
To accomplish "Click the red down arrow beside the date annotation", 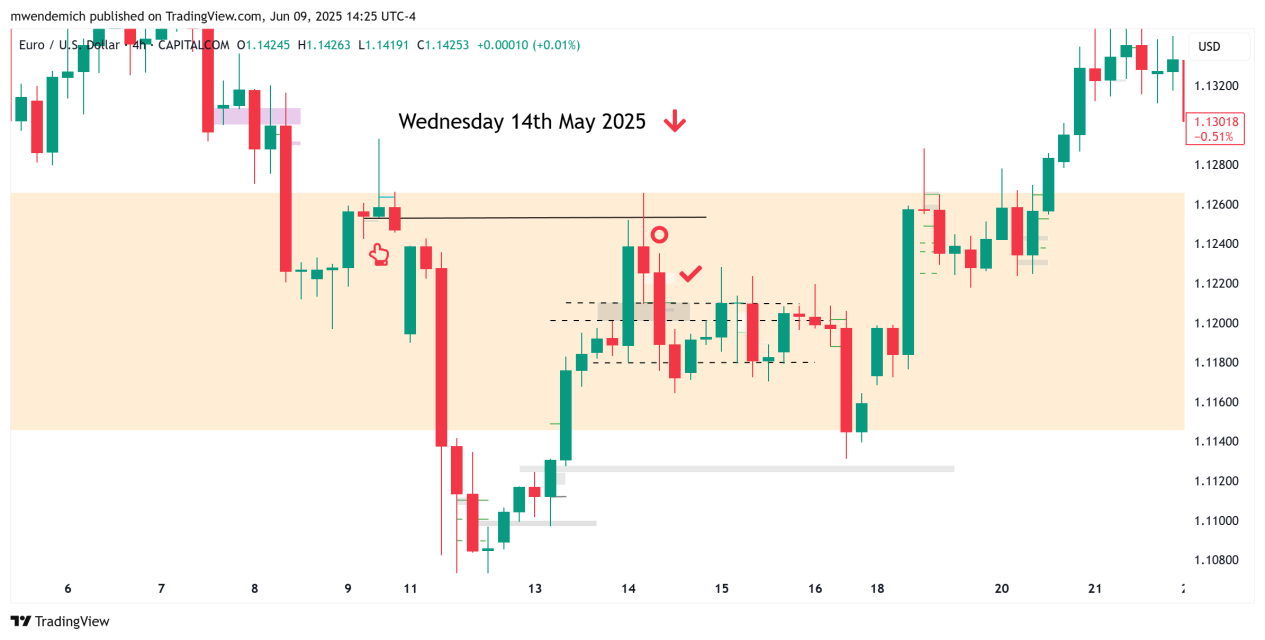I will [x=675, y=122].
